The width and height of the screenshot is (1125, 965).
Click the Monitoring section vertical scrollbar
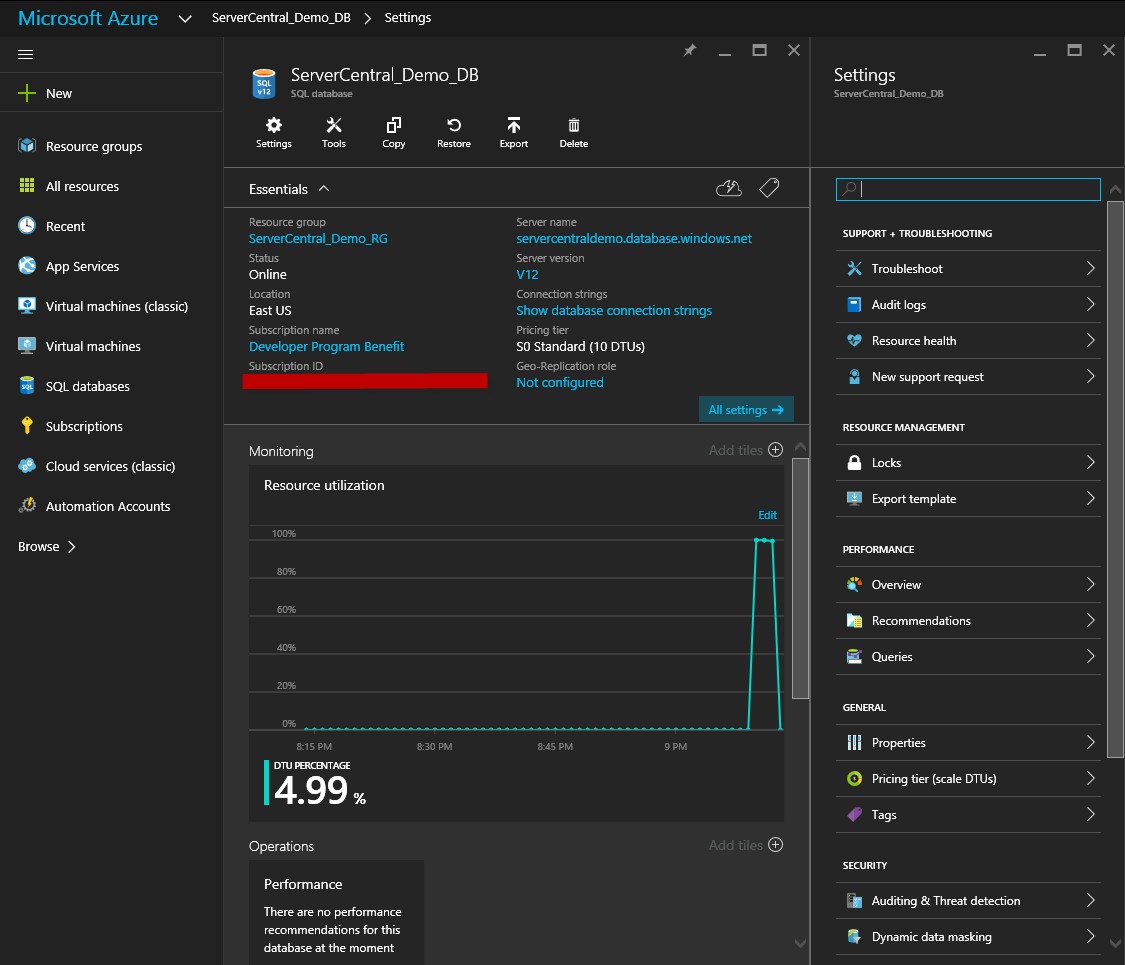pyautogui.click(x=800, y=577)
